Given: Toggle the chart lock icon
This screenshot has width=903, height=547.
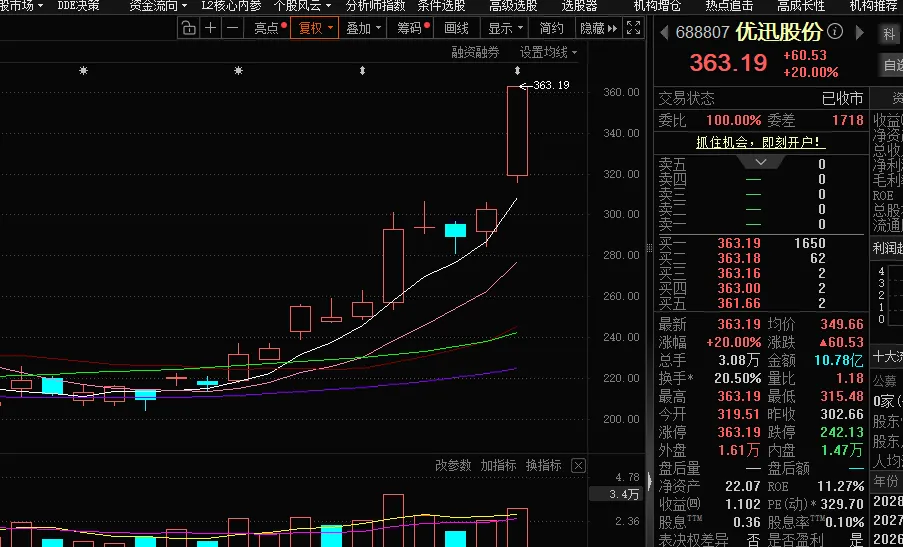Looking at the screenshot, I should (x=188, y=28).
